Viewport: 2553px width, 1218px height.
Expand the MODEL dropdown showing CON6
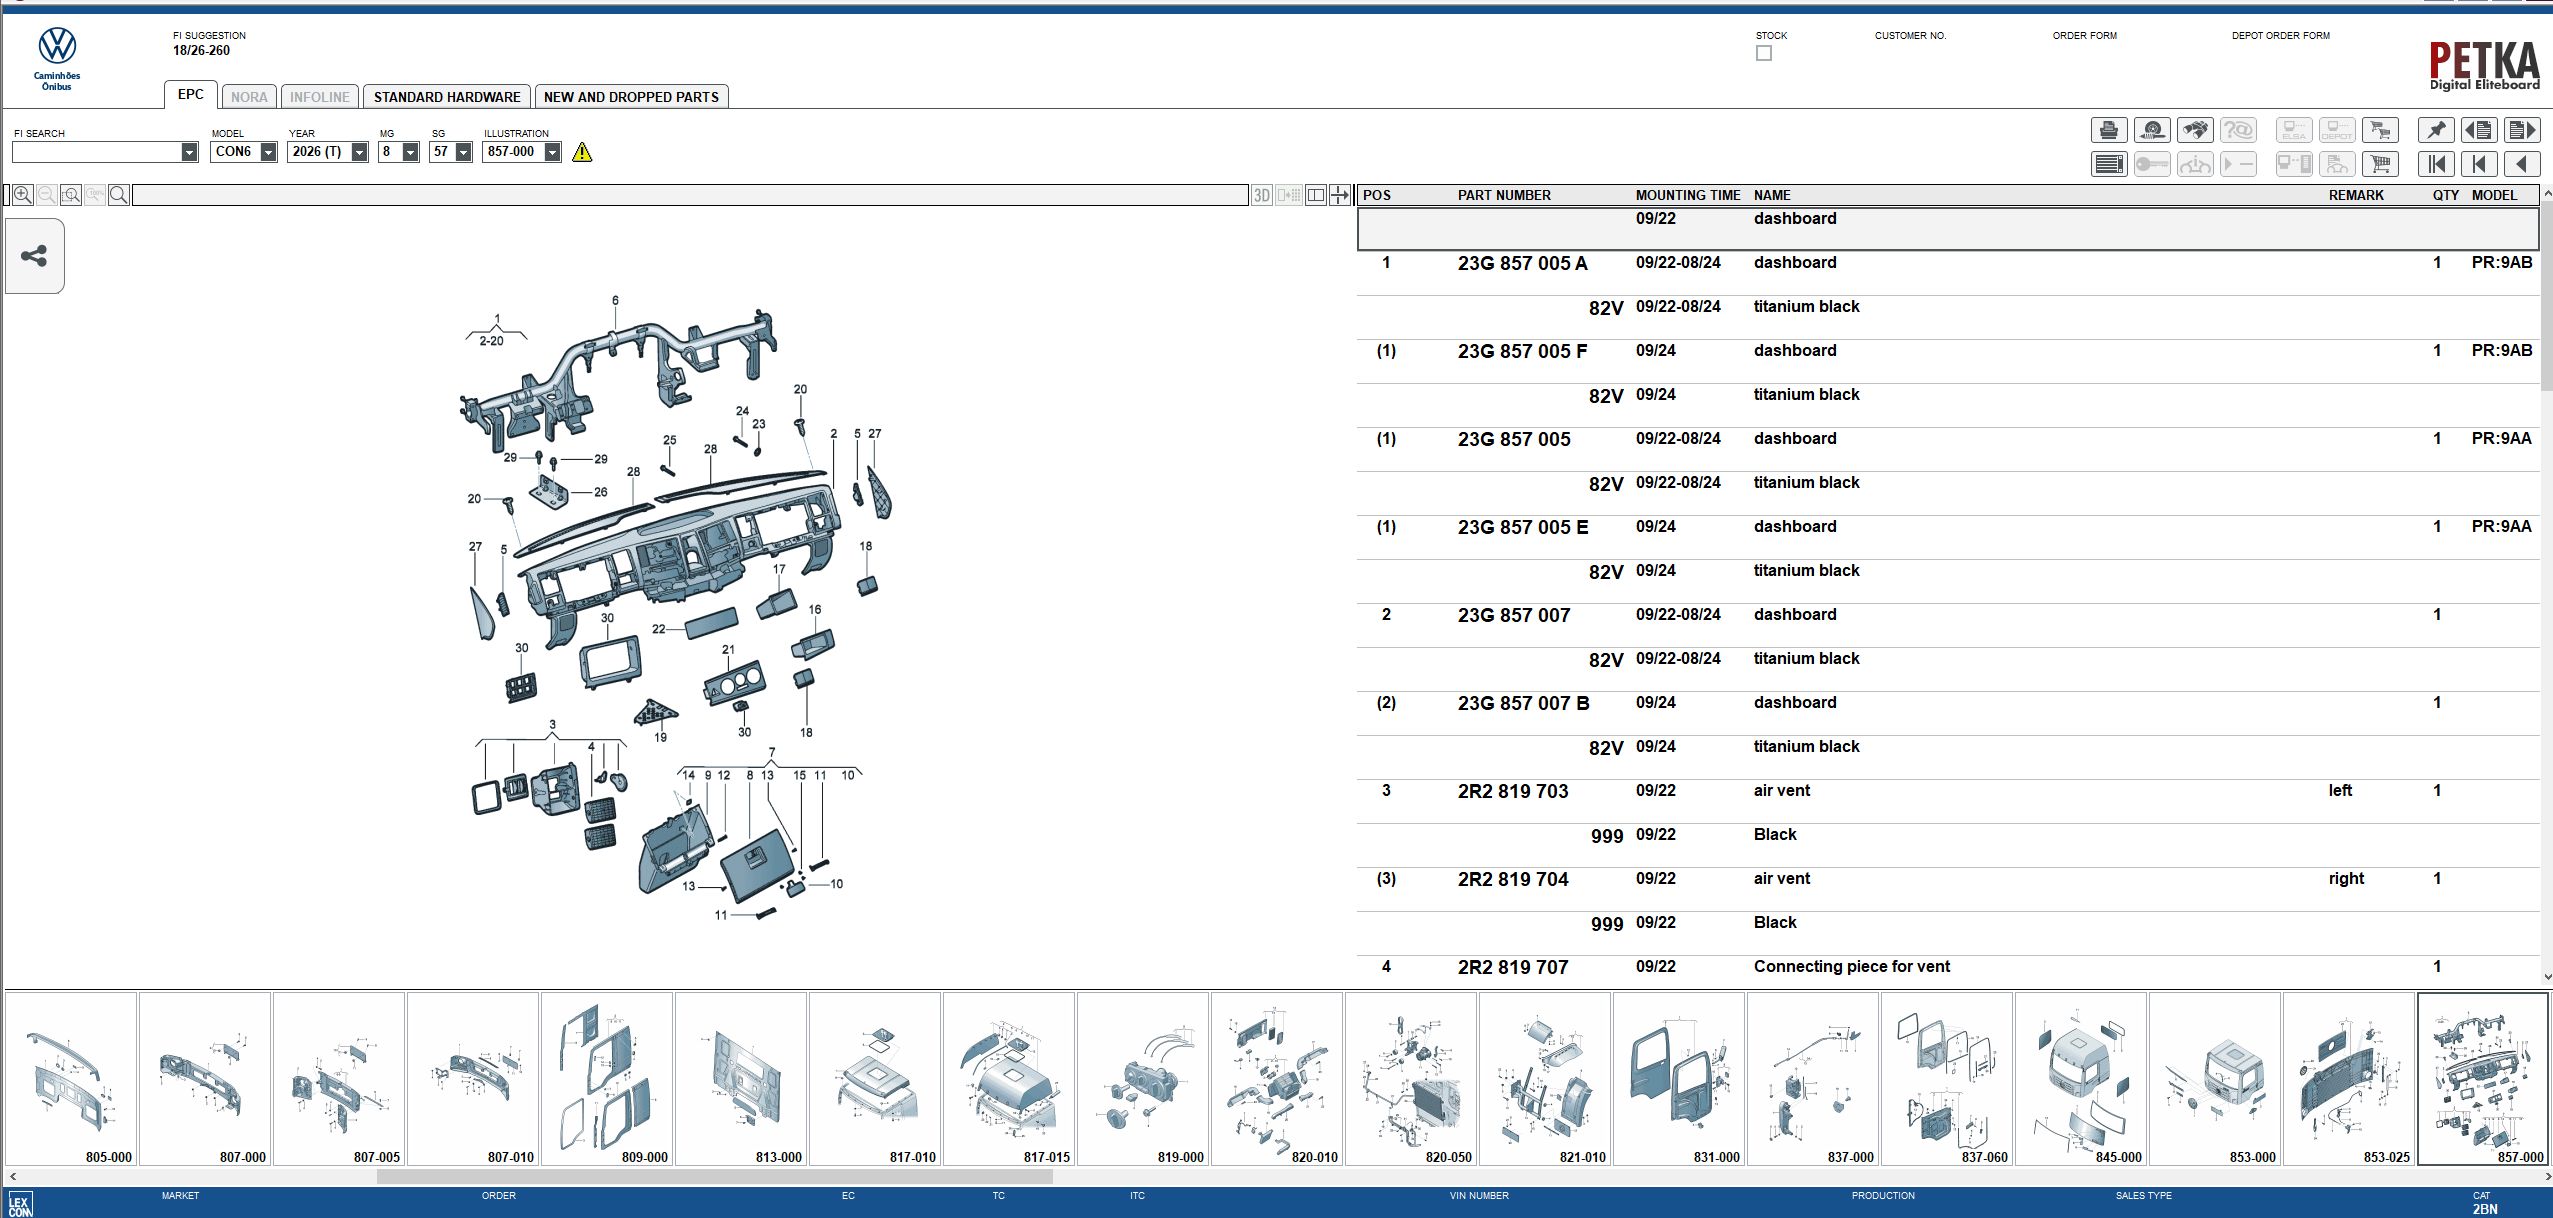[268, 152]
